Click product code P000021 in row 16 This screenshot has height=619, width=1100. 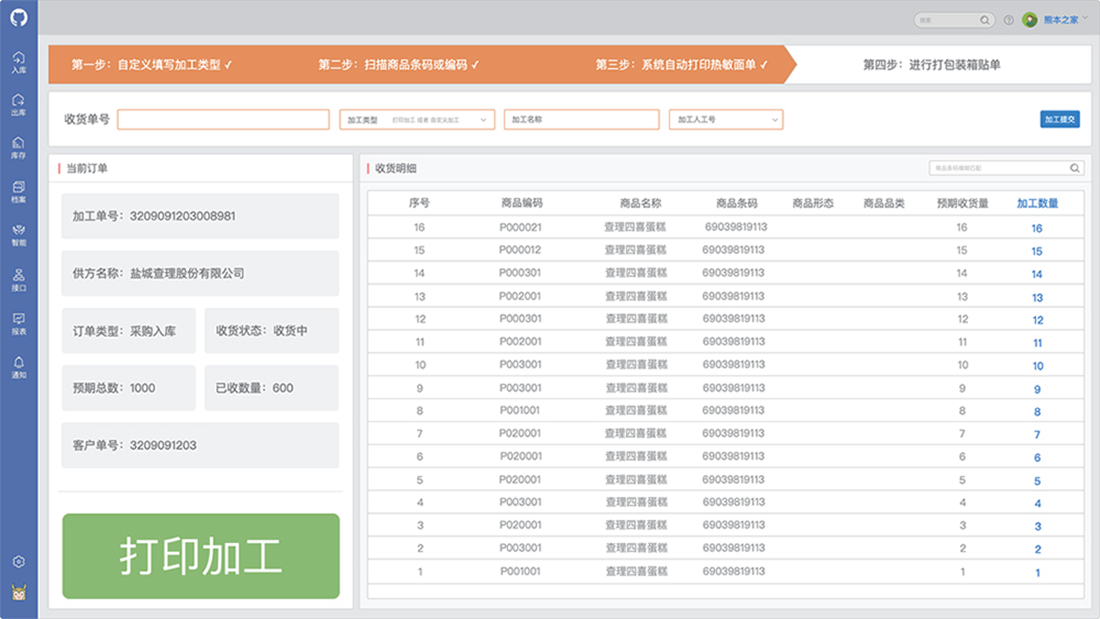coord(521,227)
